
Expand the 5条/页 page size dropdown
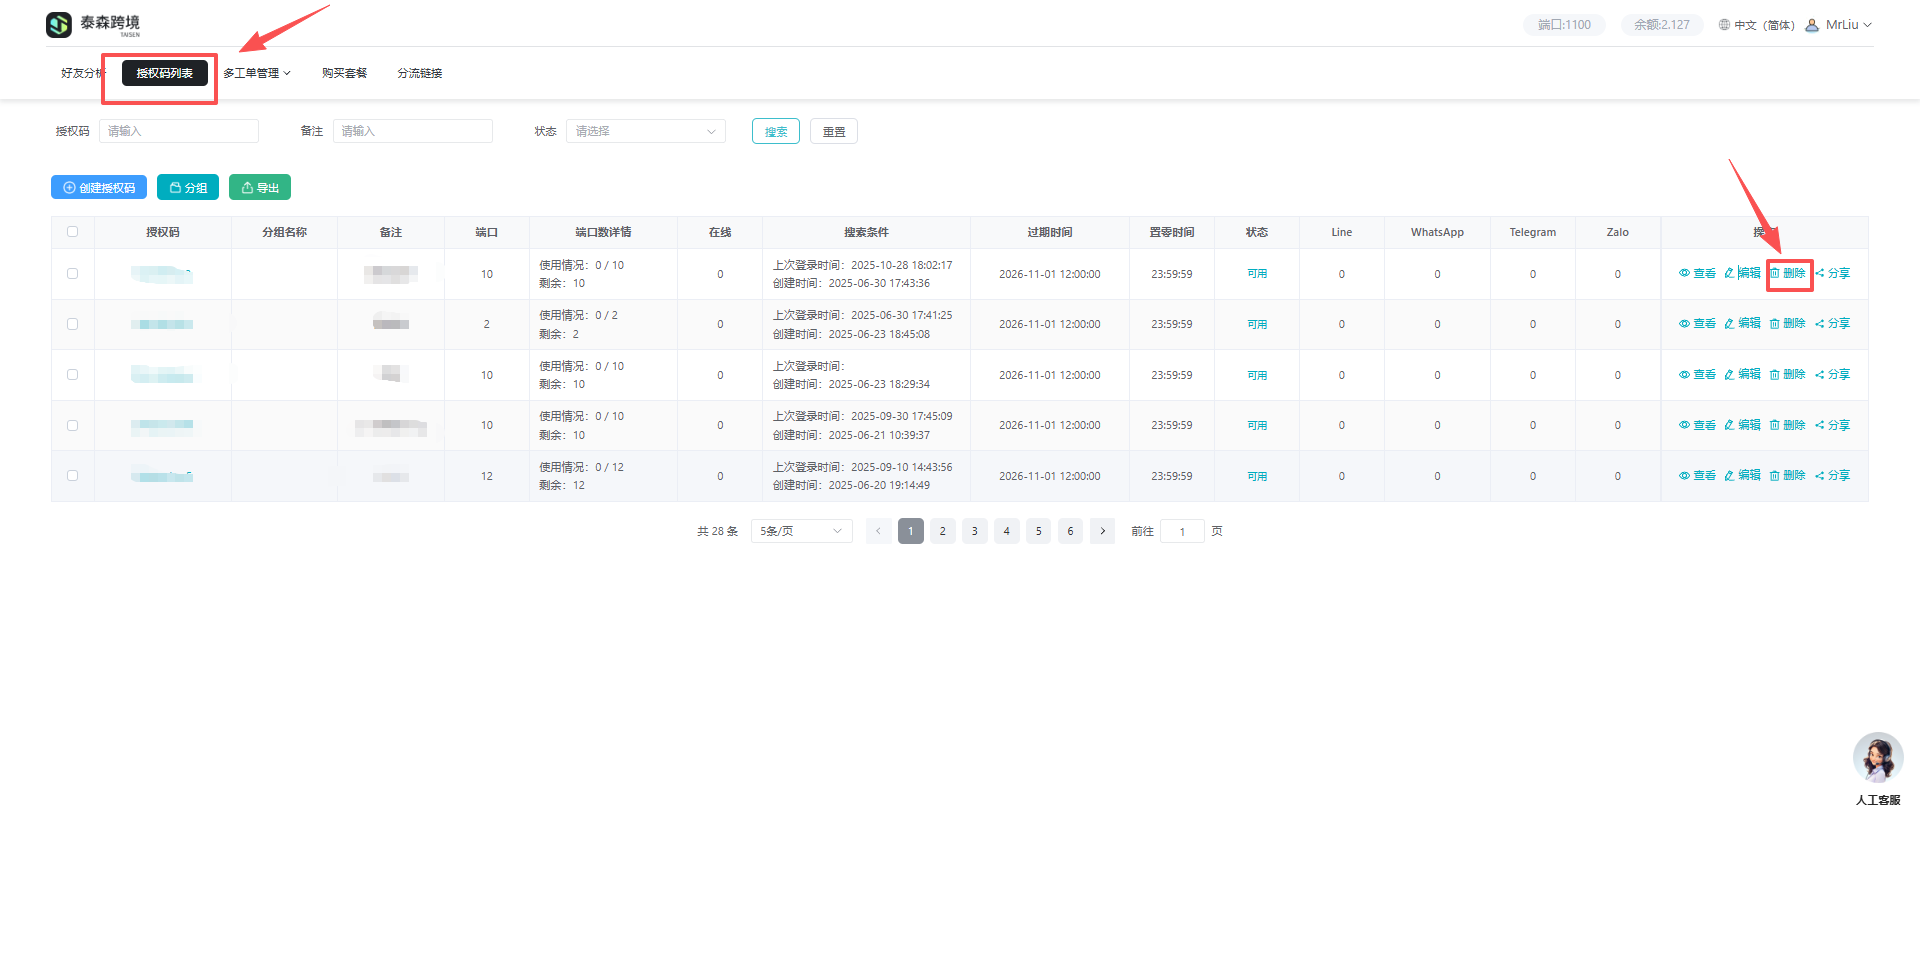click(800, 531)
